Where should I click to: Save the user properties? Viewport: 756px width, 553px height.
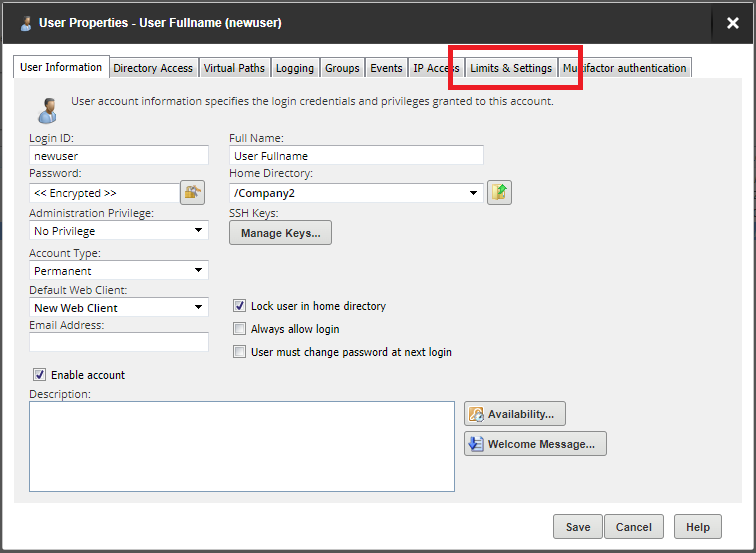577,527
